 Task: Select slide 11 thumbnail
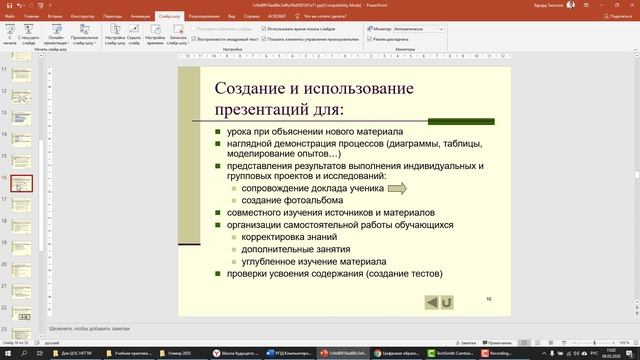21,75
